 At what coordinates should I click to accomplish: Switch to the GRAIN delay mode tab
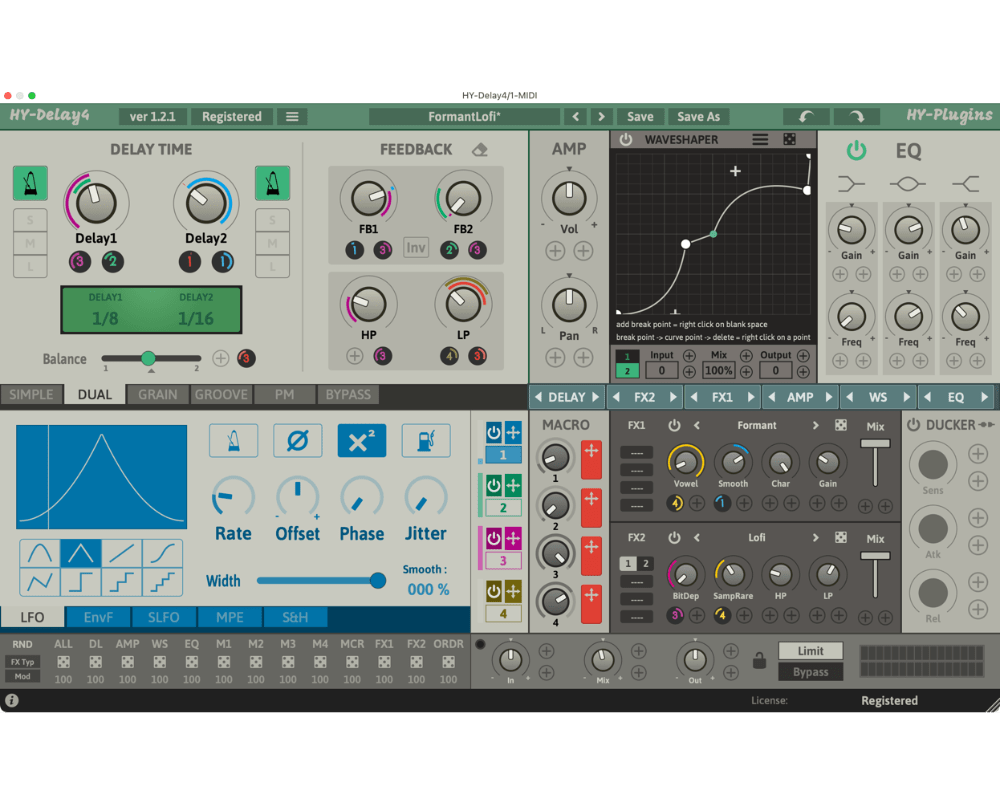[x=158, y=395]
